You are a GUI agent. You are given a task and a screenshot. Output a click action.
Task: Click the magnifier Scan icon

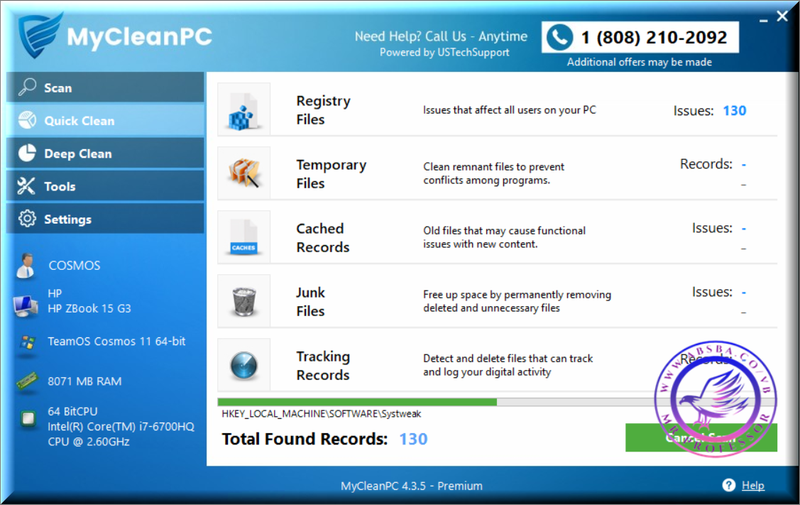pos(27,87)
